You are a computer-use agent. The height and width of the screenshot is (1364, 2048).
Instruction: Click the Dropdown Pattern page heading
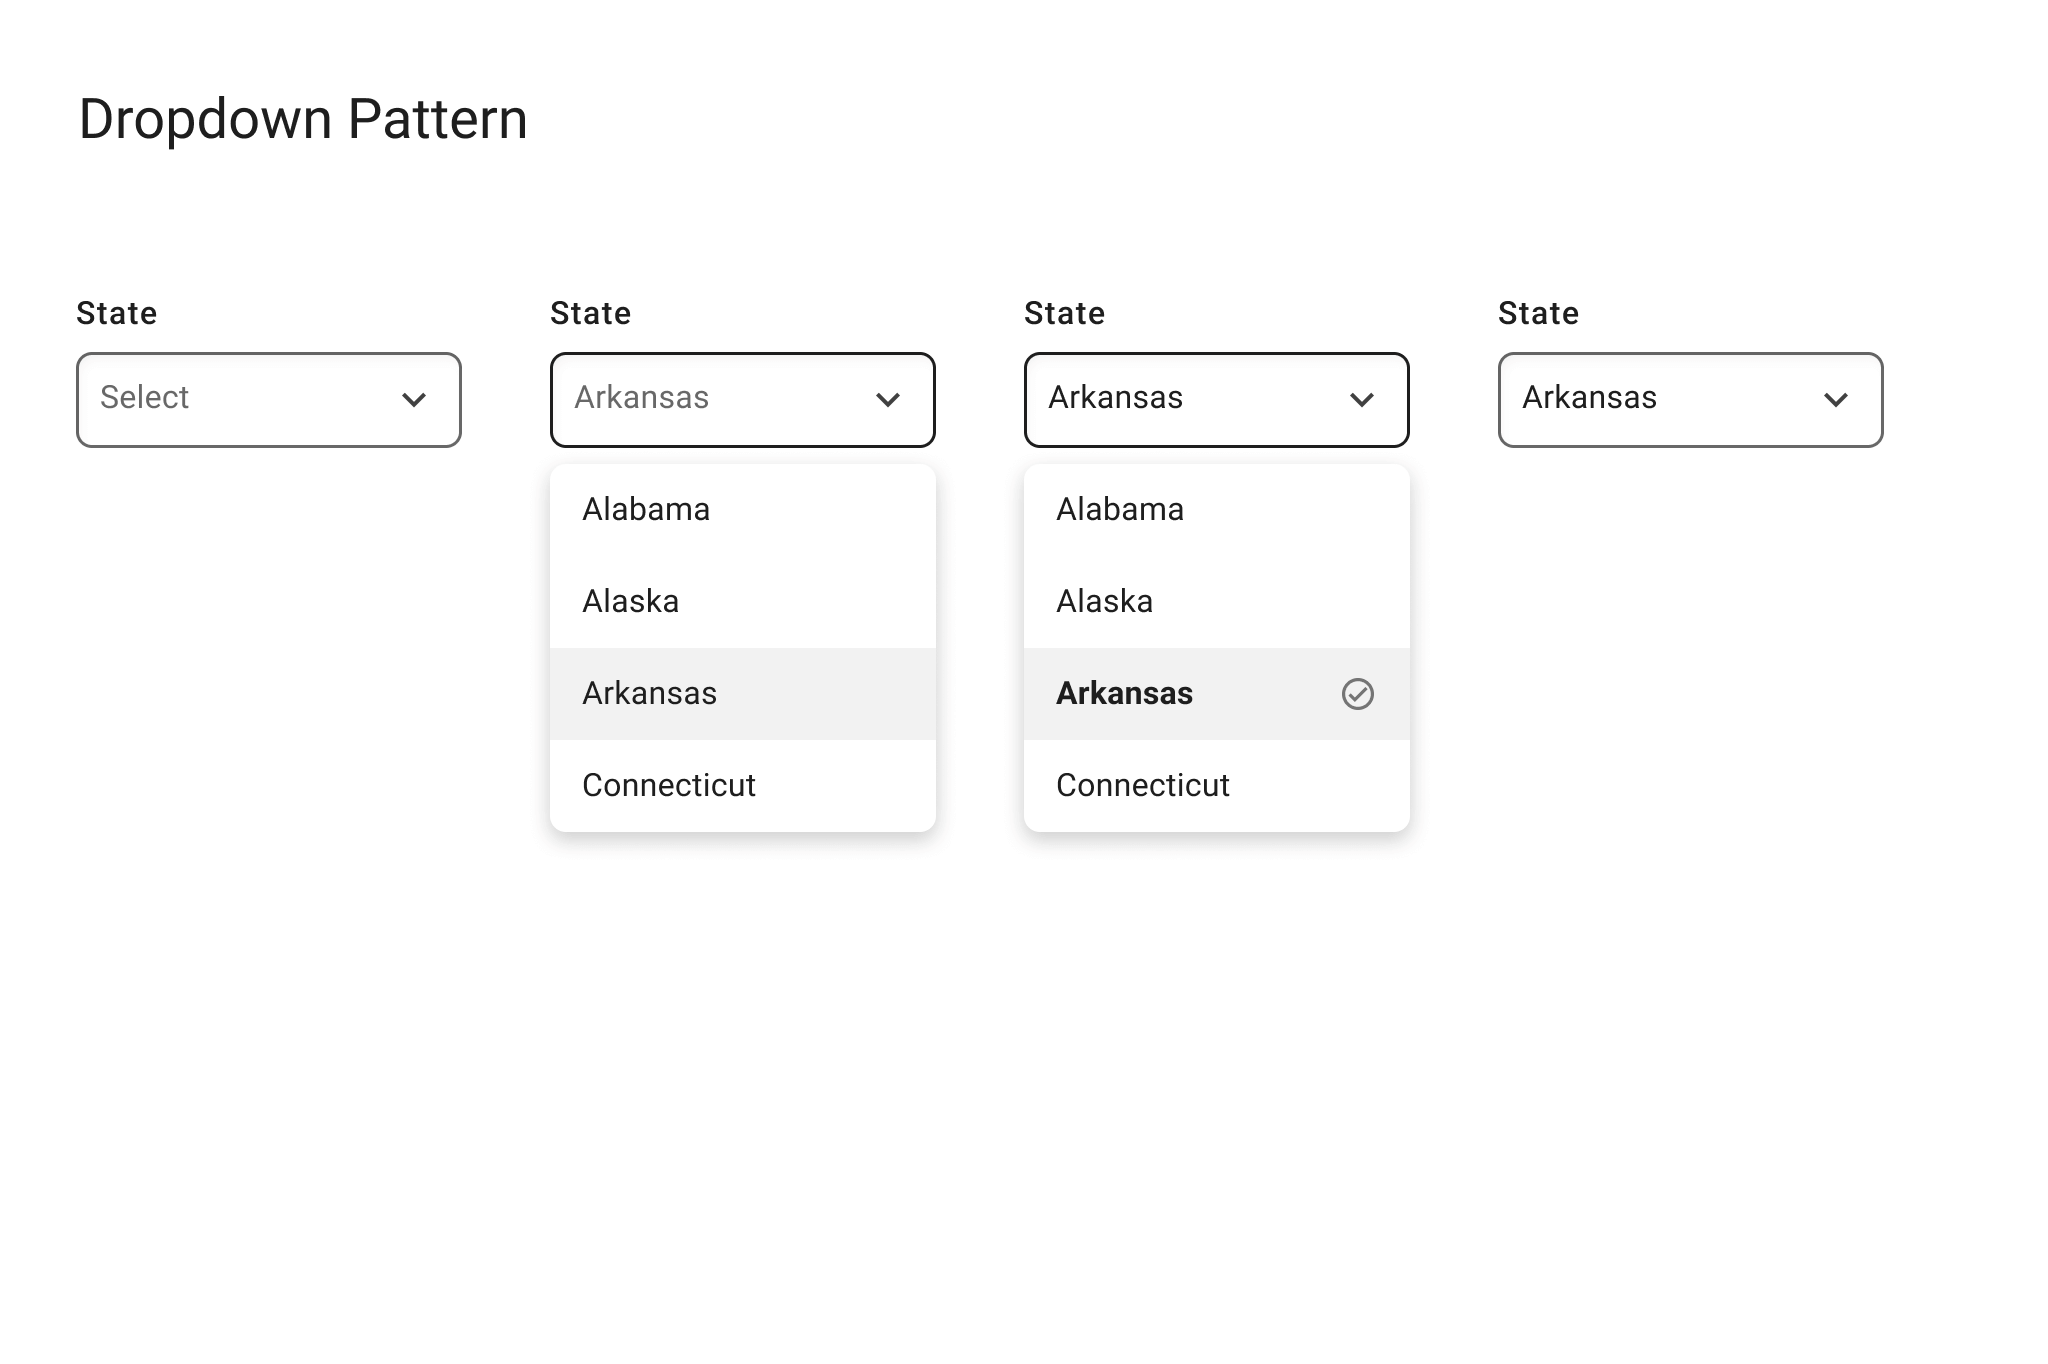[303, 120]
